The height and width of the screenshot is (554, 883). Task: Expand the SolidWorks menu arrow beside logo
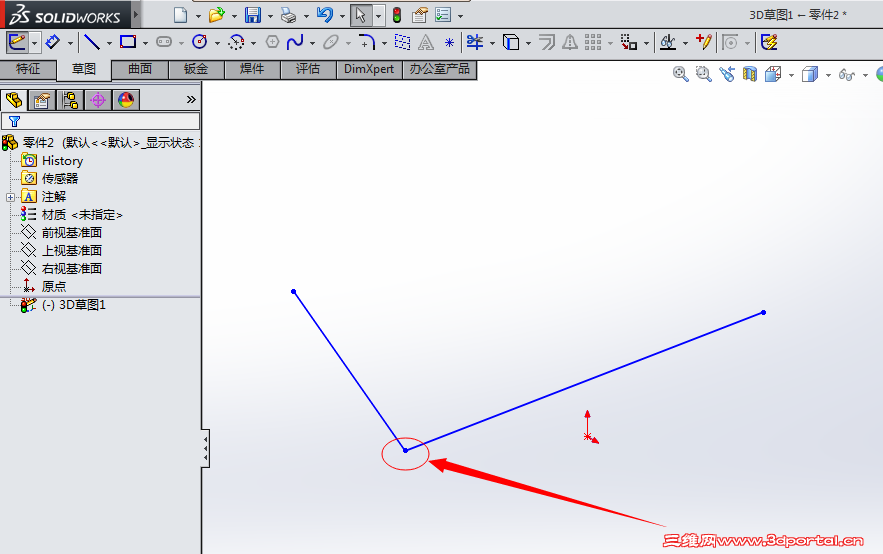[136, 14]
